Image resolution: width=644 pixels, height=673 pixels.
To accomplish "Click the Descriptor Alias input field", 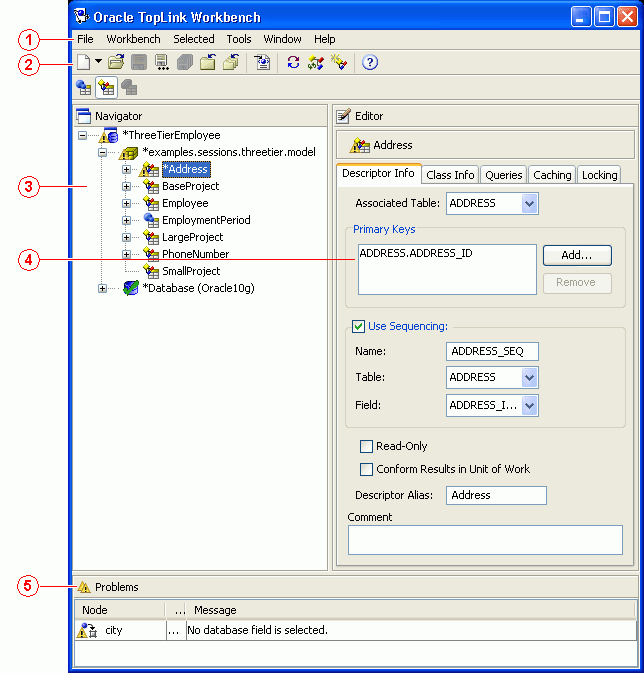I will coord(496,495).
